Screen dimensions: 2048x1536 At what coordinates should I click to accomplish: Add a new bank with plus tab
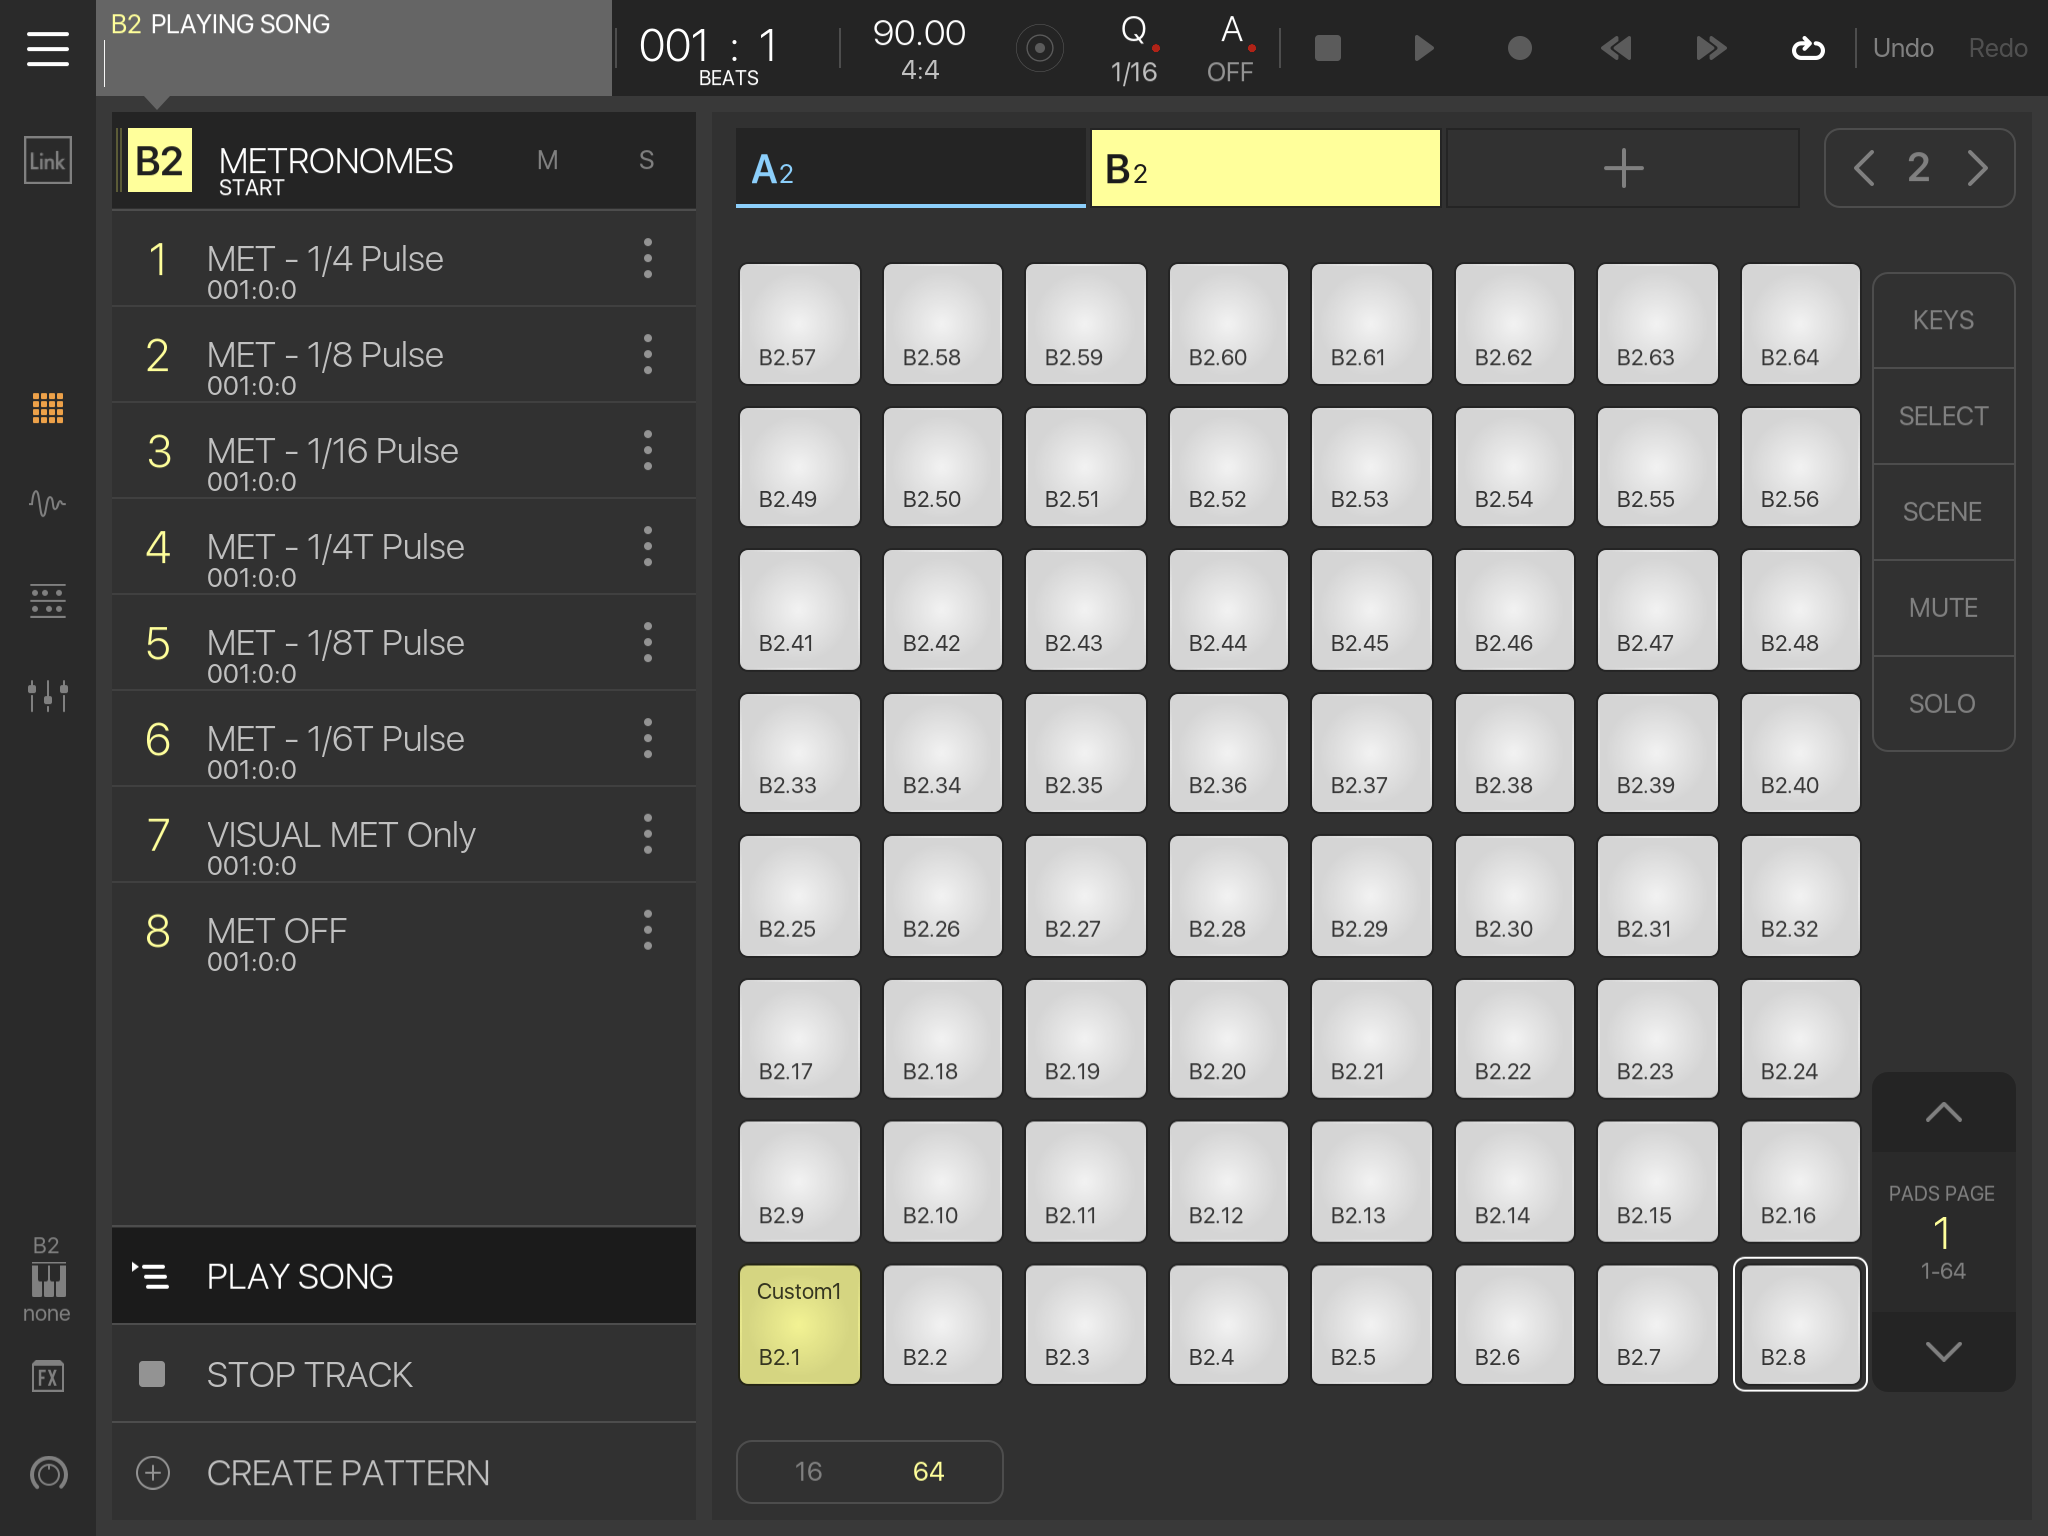coord(1623,168)
